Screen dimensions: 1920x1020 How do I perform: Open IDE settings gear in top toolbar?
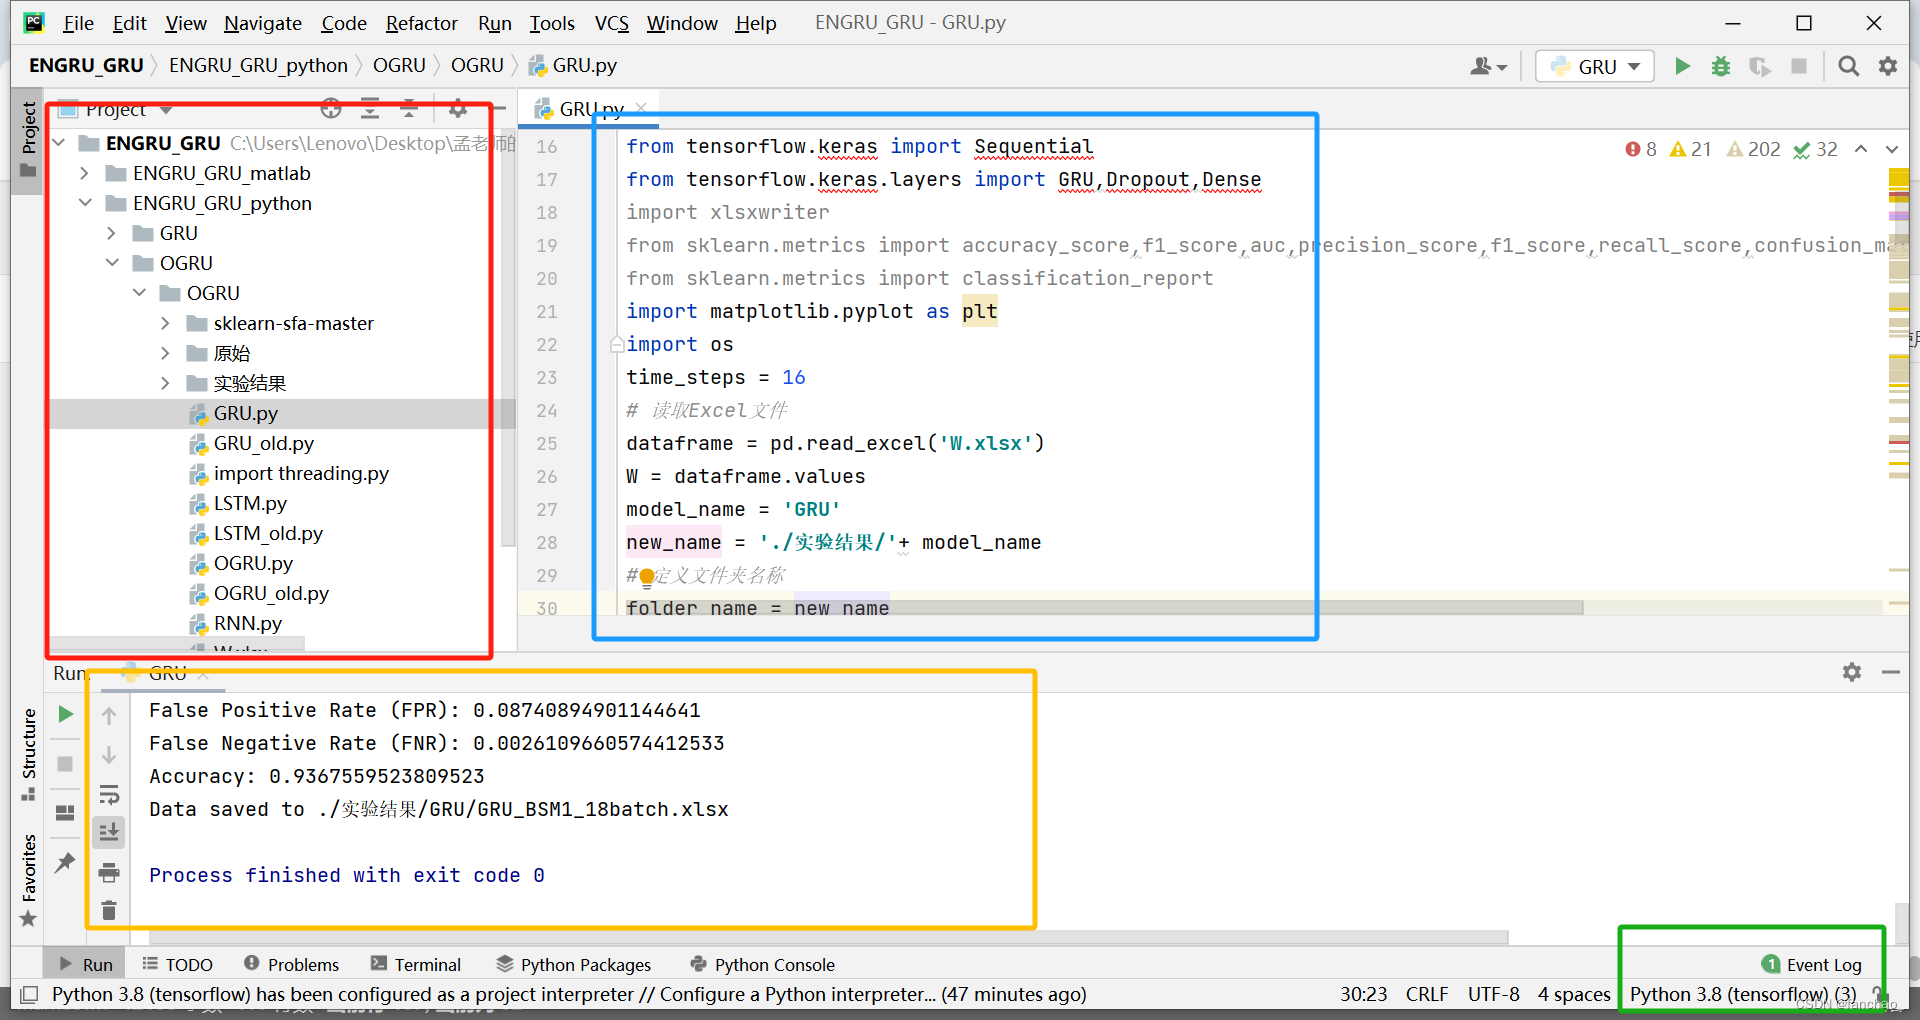1888,66
